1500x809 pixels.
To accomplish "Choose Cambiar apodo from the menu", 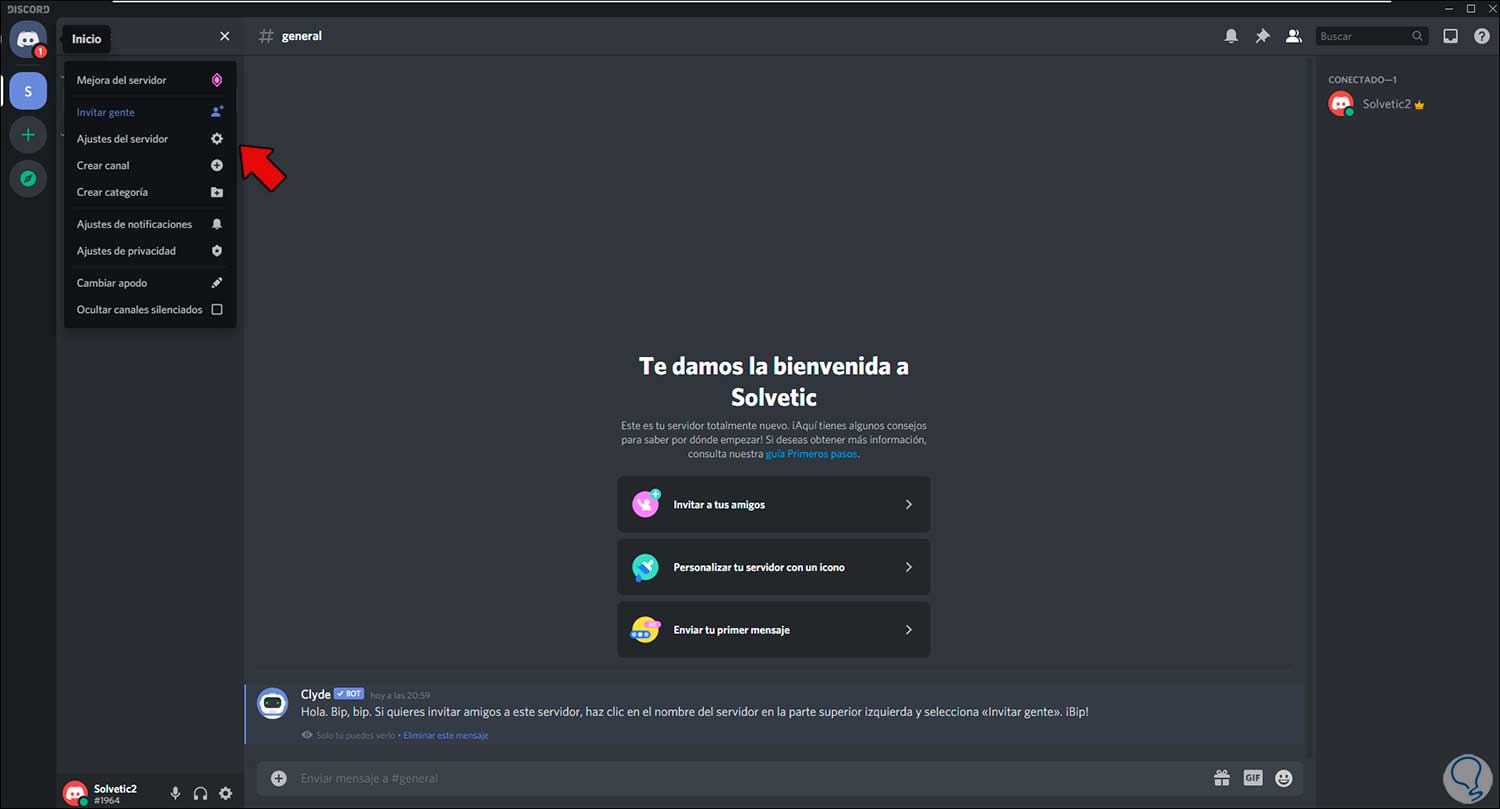I will pos(150,283).
